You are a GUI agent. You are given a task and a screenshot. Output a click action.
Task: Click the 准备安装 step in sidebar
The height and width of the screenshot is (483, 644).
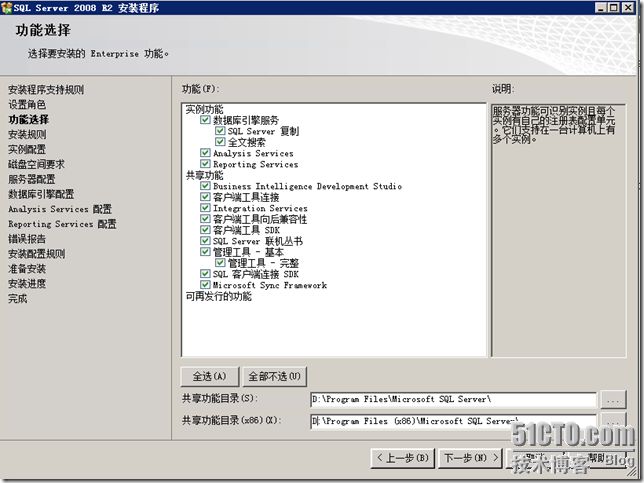click(x=27, y=269)
